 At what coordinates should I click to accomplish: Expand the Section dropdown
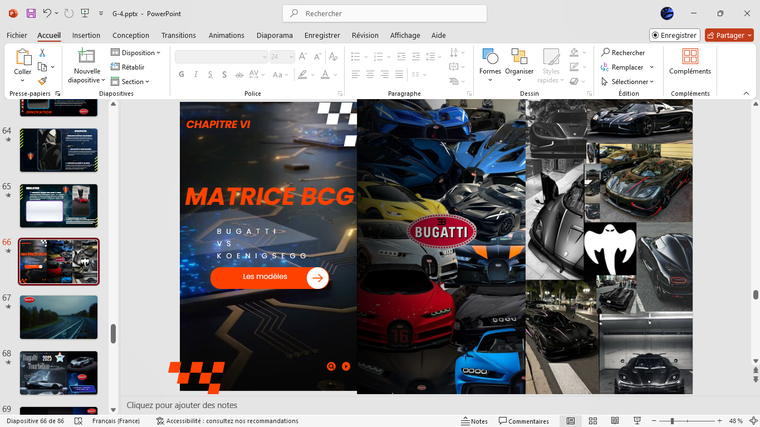tap(134, 82)
